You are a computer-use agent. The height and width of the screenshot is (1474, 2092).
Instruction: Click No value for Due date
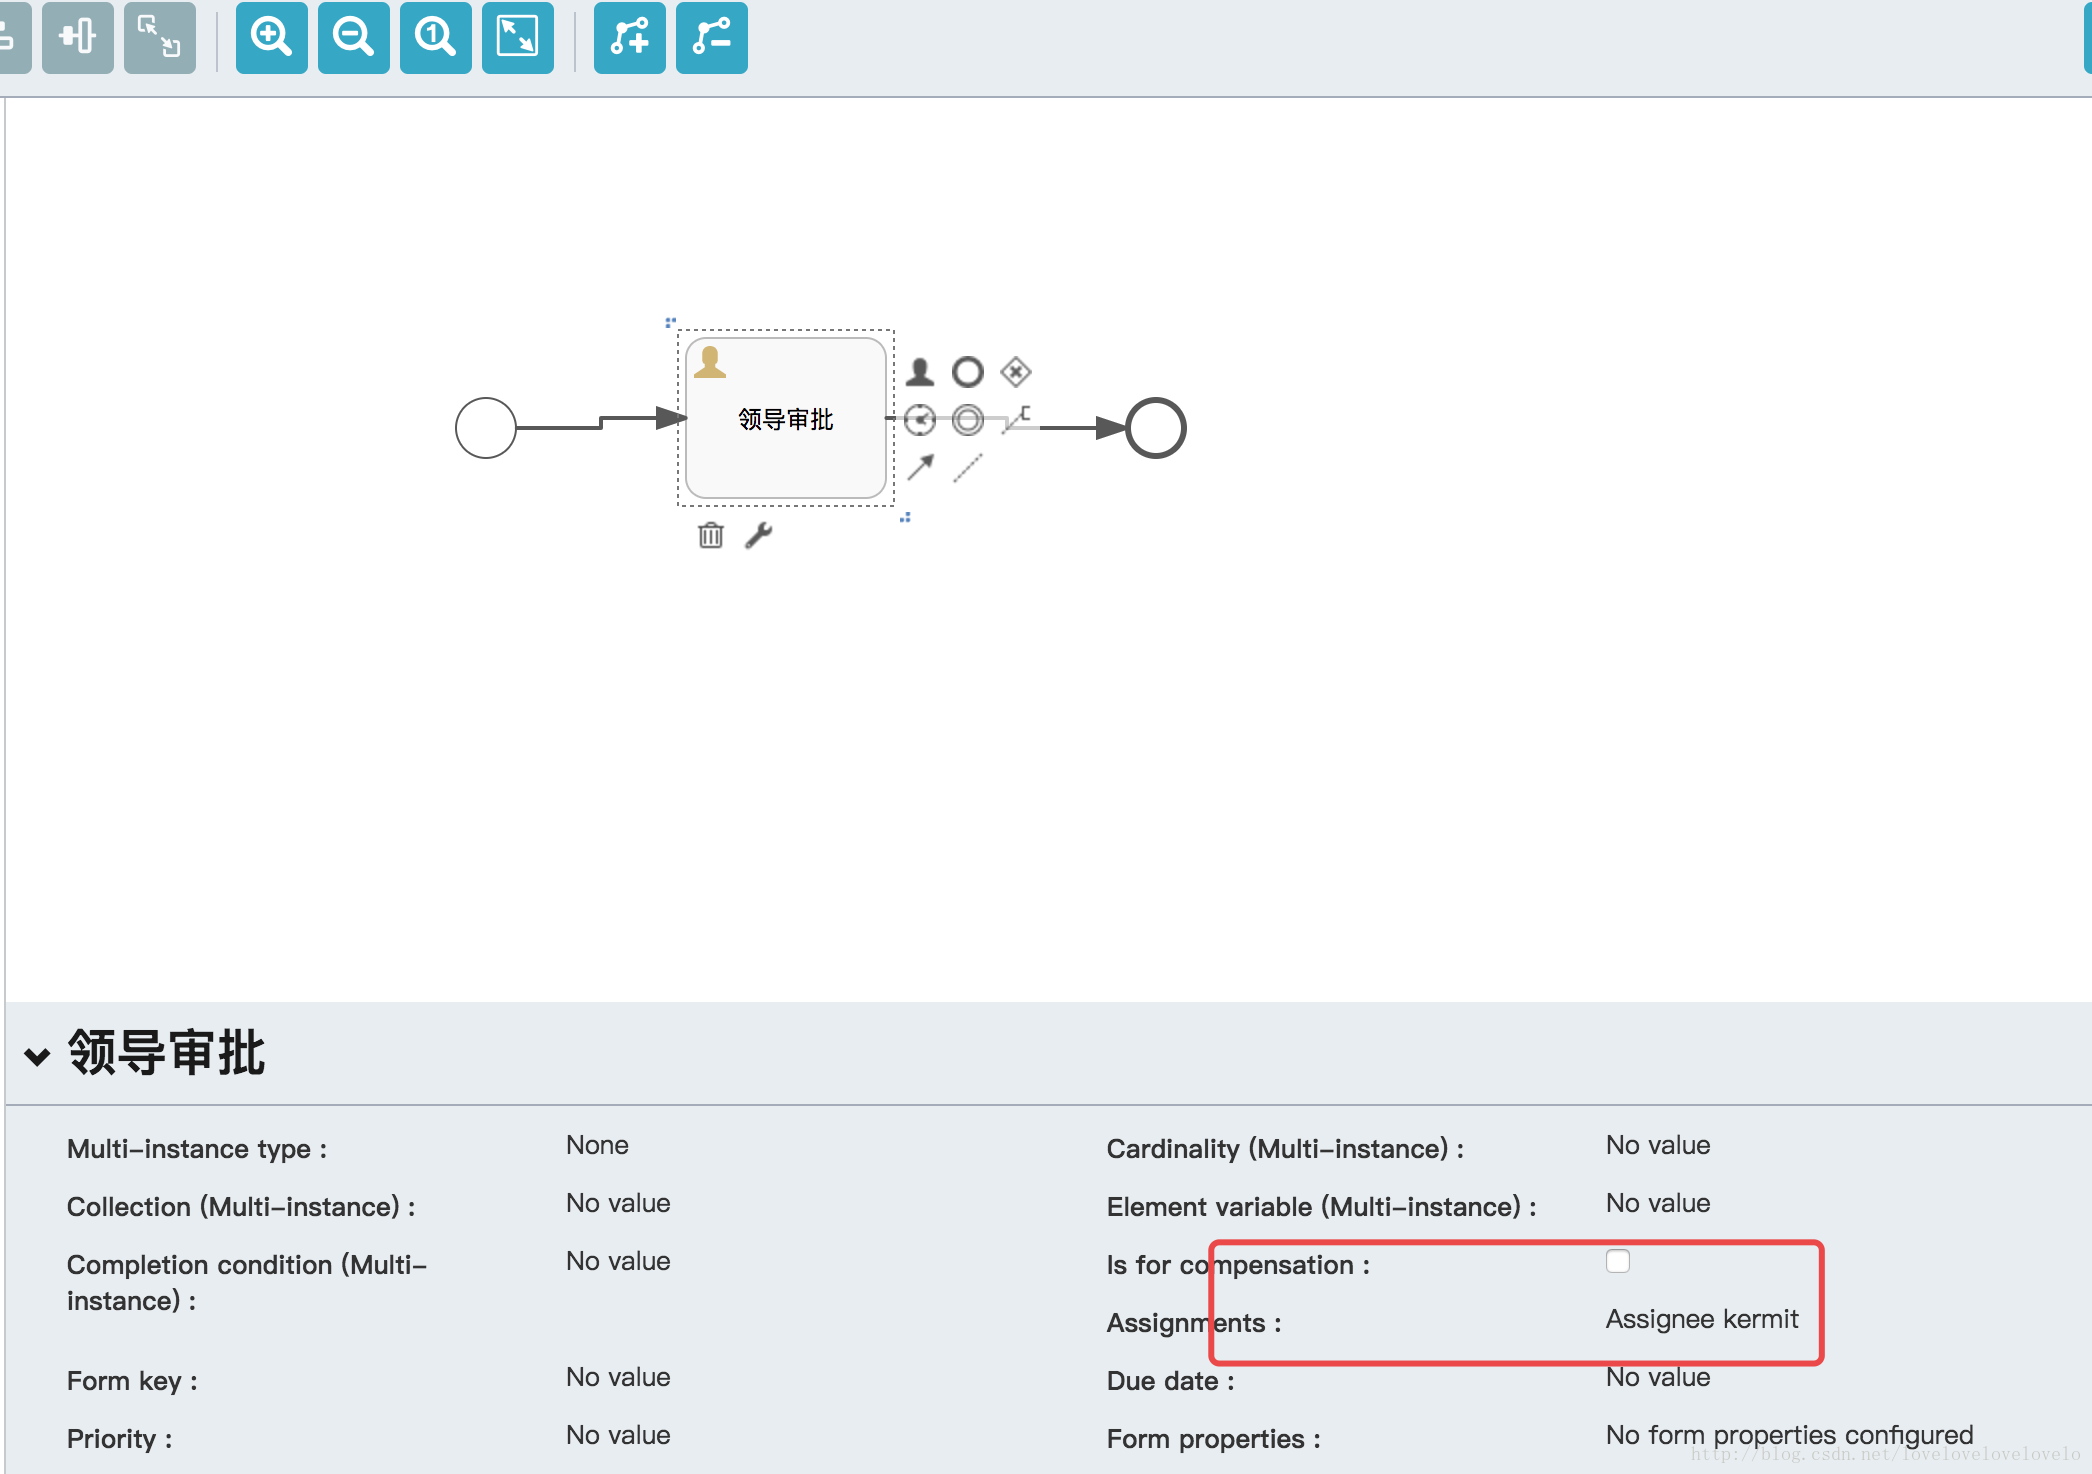pyautogui.click(x=1658, y=1377)
